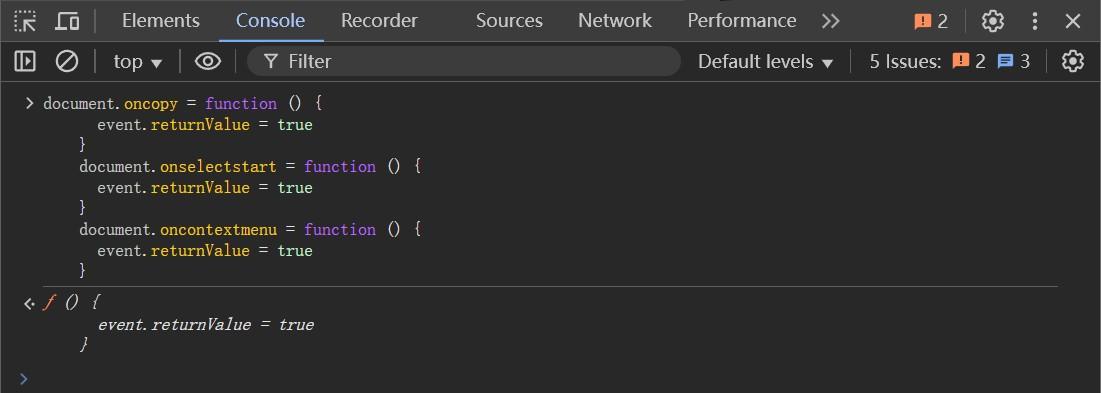
Task: Click the orange warning issues counter next to 5 Issues
Action: click(x=969, y=62)
